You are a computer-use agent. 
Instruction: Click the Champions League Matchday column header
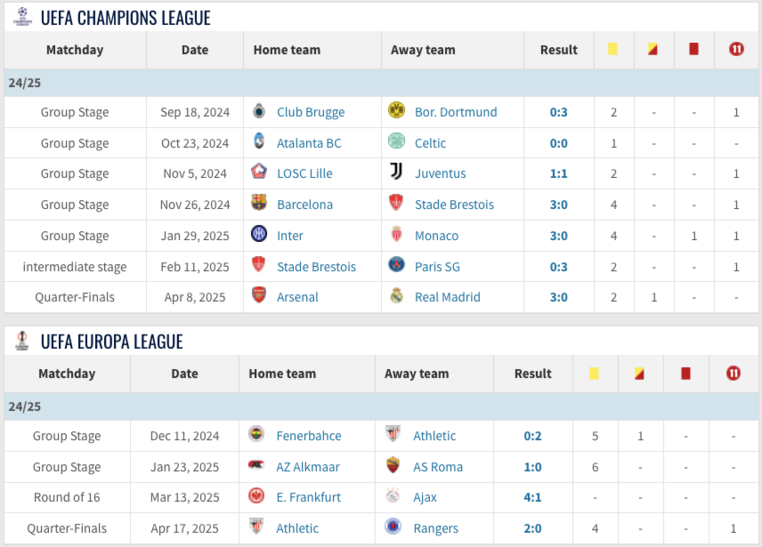[74, 50]
